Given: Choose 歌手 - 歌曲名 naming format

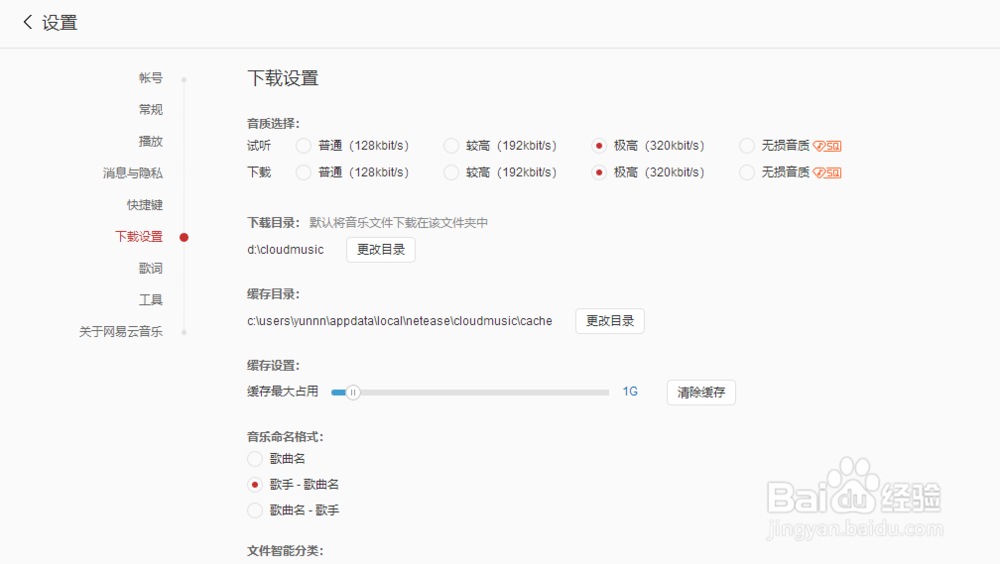Looking at the screenshot, I should pyautogui.click(x=255, y=485).
